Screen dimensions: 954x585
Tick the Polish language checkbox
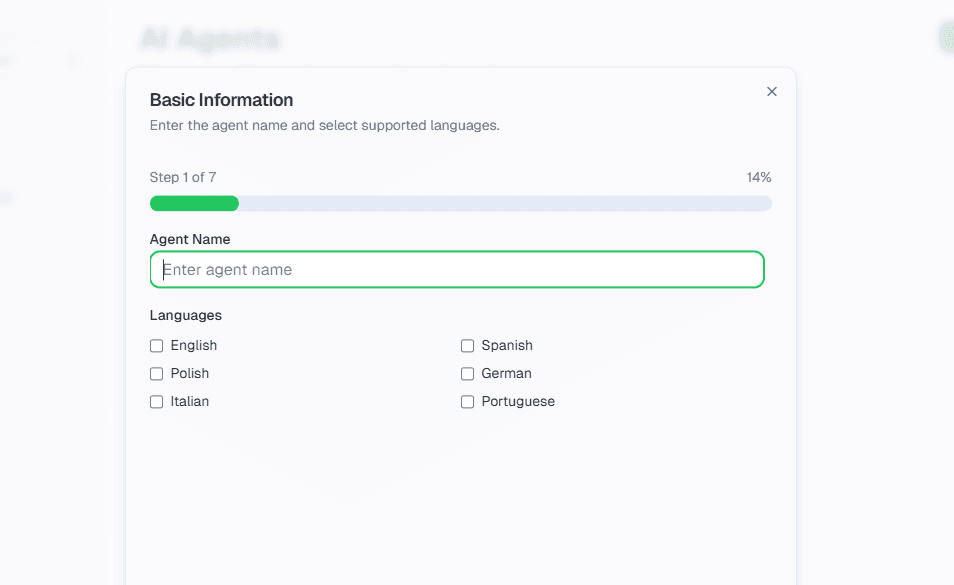pos(156,374)
